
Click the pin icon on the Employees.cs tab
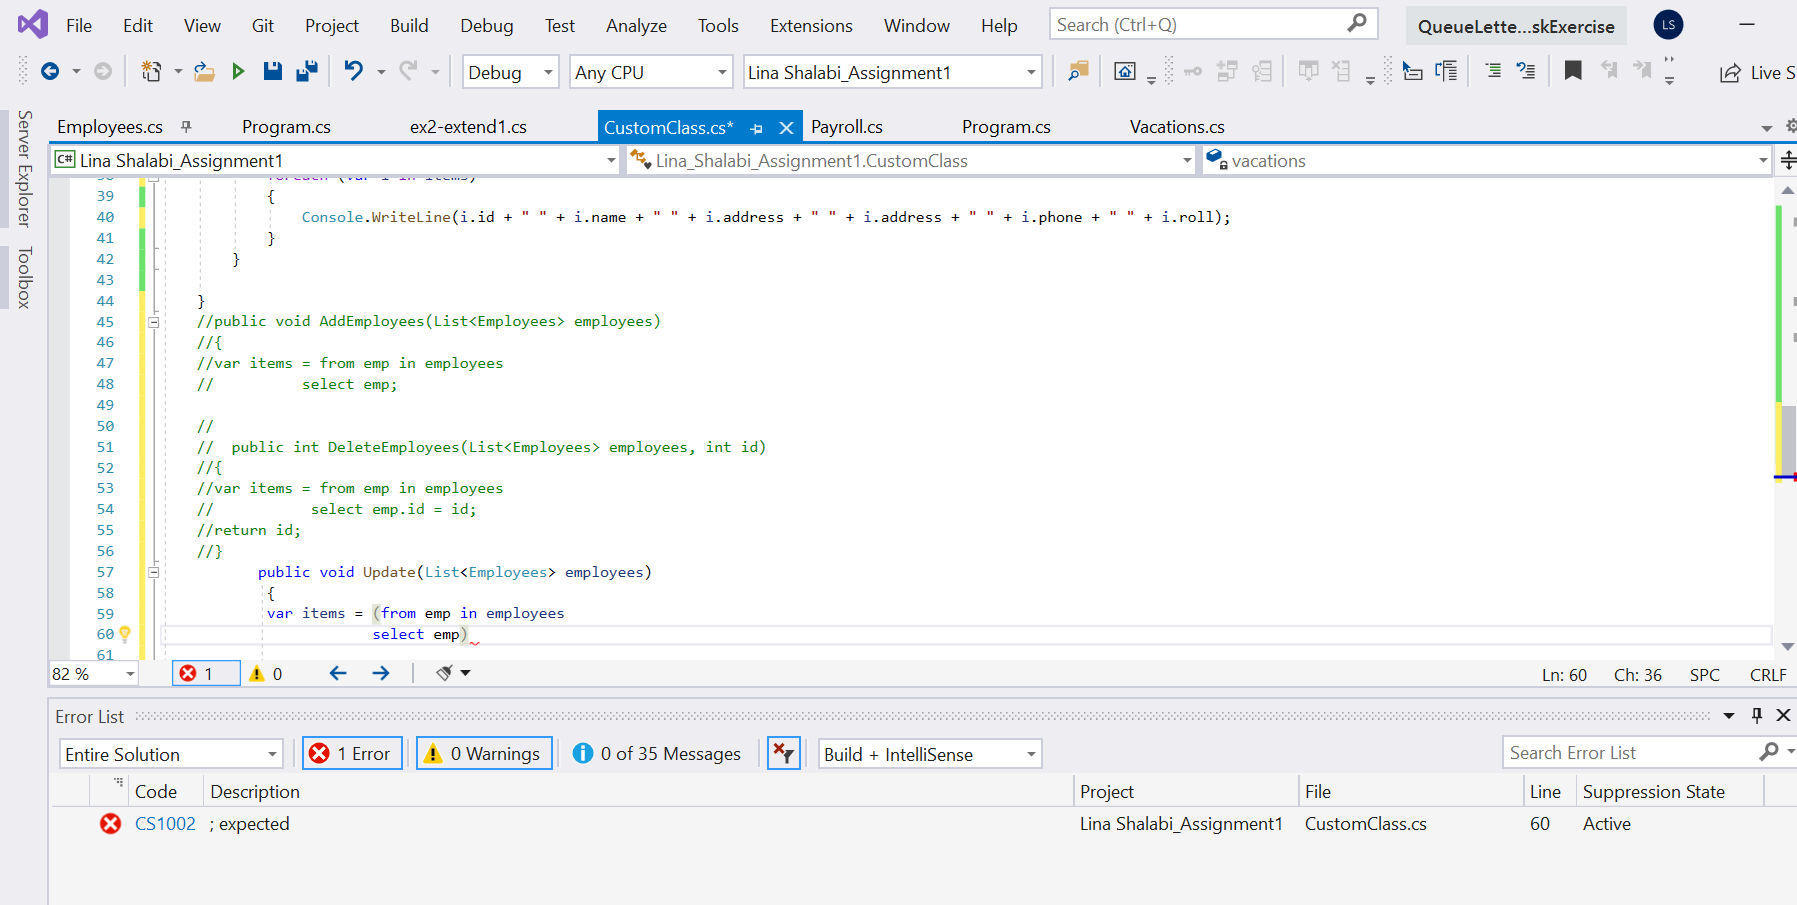pos(186,126)
